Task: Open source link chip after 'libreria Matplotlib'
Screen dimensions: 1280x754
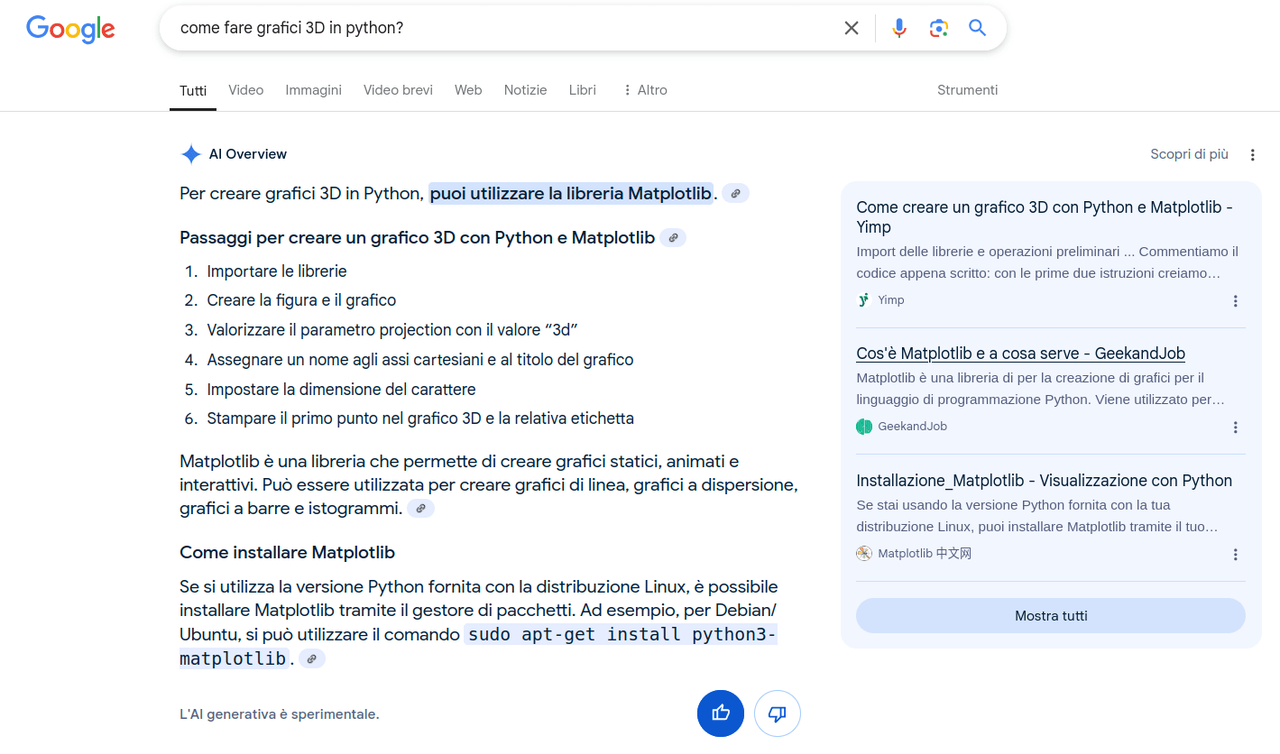Action: 736,193
